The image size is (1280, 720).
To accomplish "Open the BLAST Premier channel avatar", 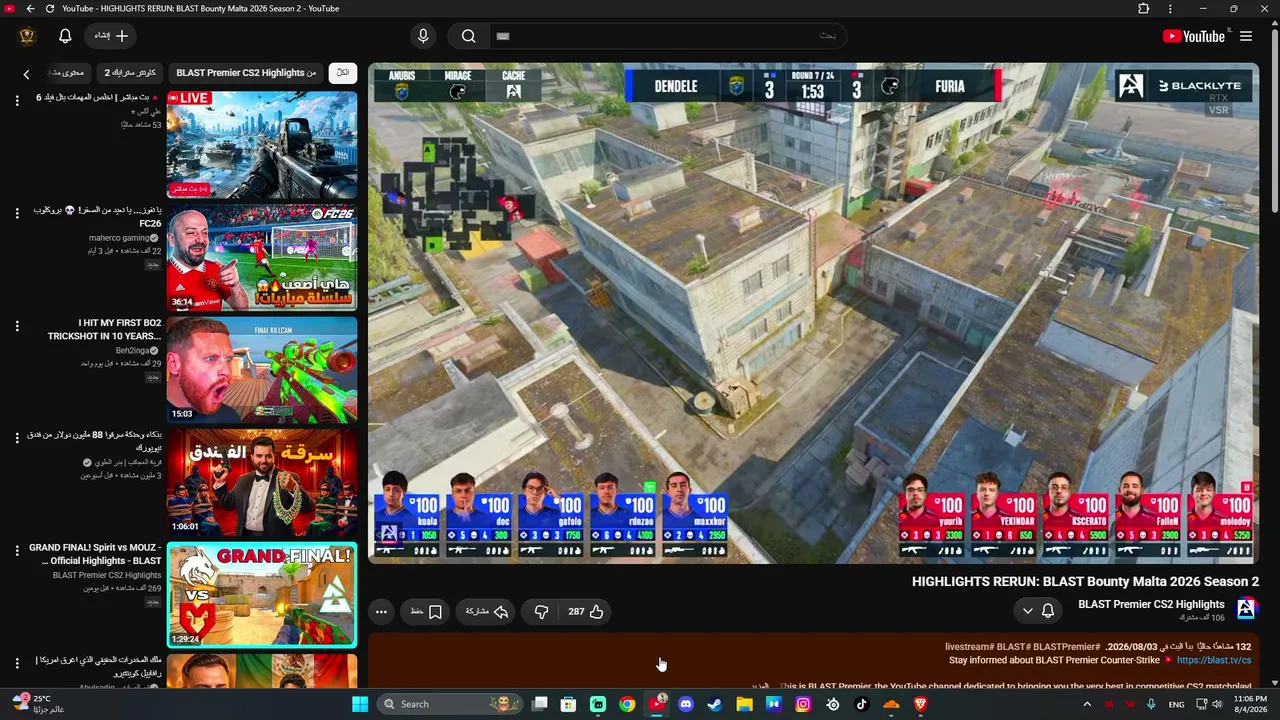I will [1246, 608].
